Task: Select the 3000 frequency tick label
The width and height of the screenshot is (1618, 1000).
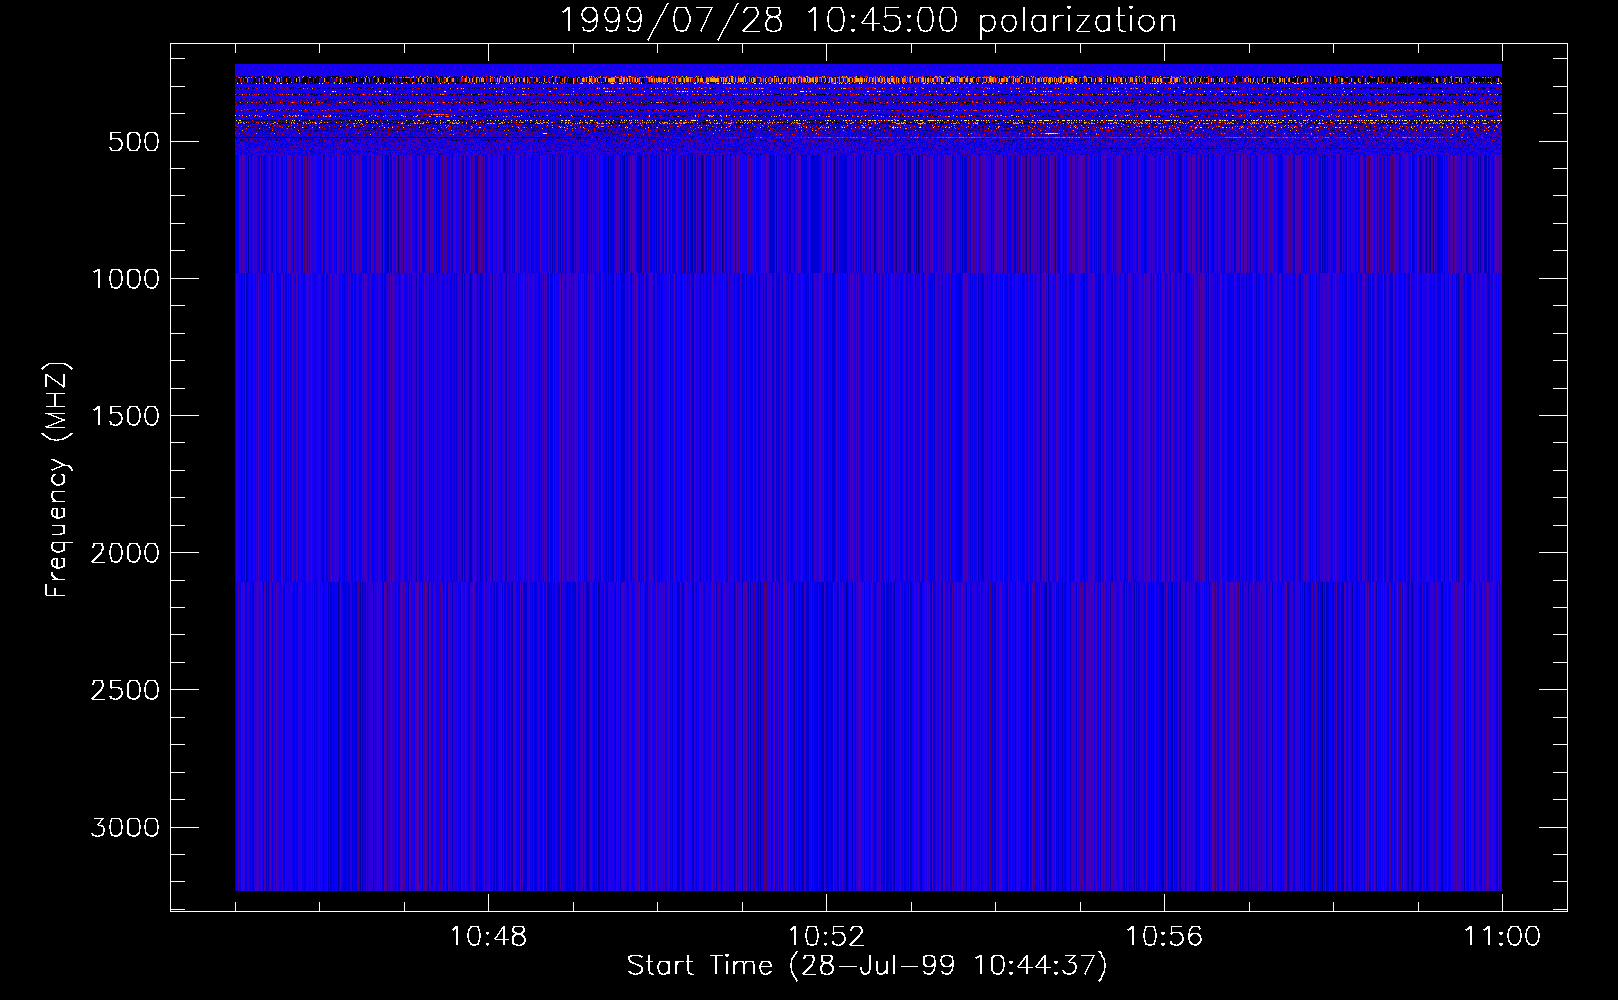Action: point(125,827)
